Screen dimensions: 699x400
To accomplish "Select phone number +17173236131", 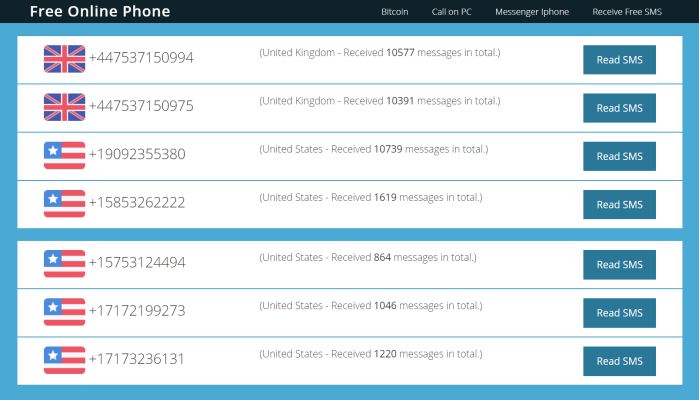I will tap(136, 359).
